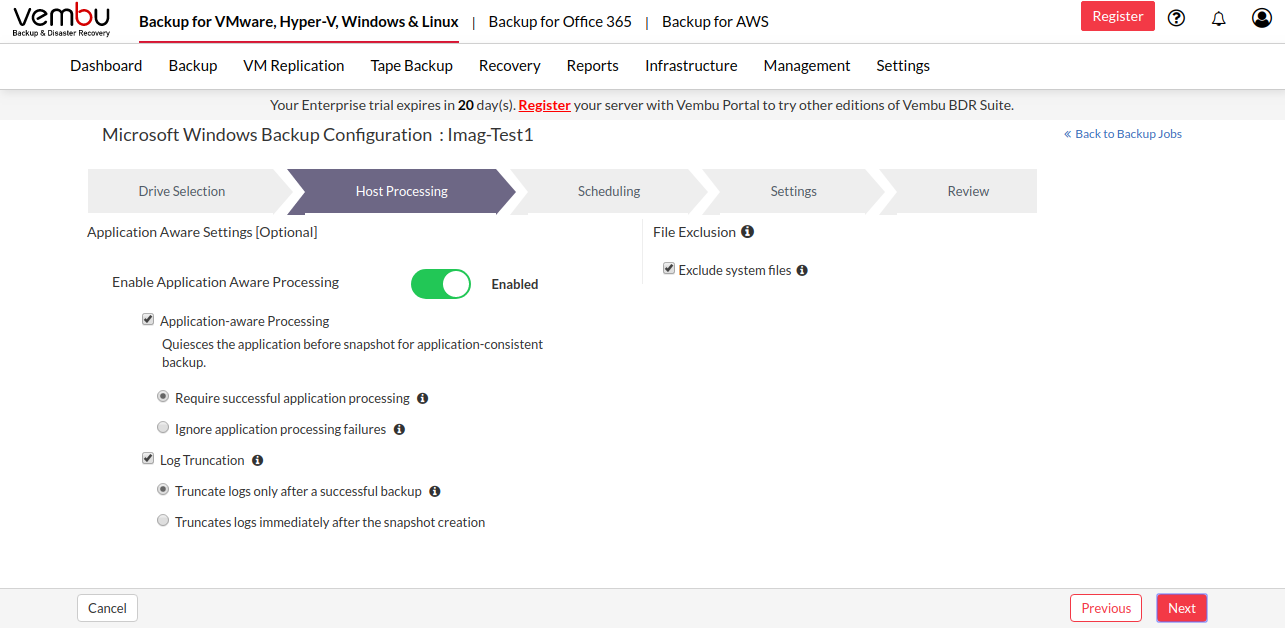Screen dimensions: 1285x634
Task: Open the Management menu
Action: tap(807, 65)
